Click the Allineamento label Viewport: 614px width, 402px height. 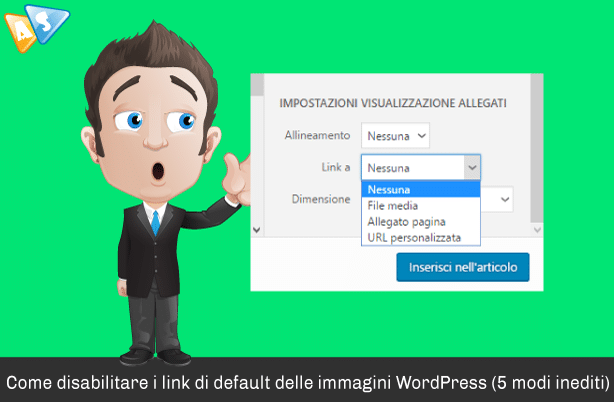tap(317, 135)
